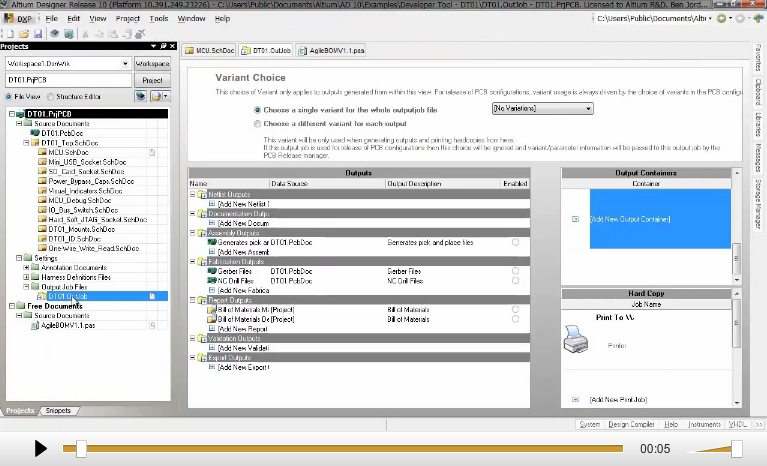Viewport: 767px width, 466px height.
Task: Select DT01.PcbDoc in the project tree
Action: [x=62, y=133]
